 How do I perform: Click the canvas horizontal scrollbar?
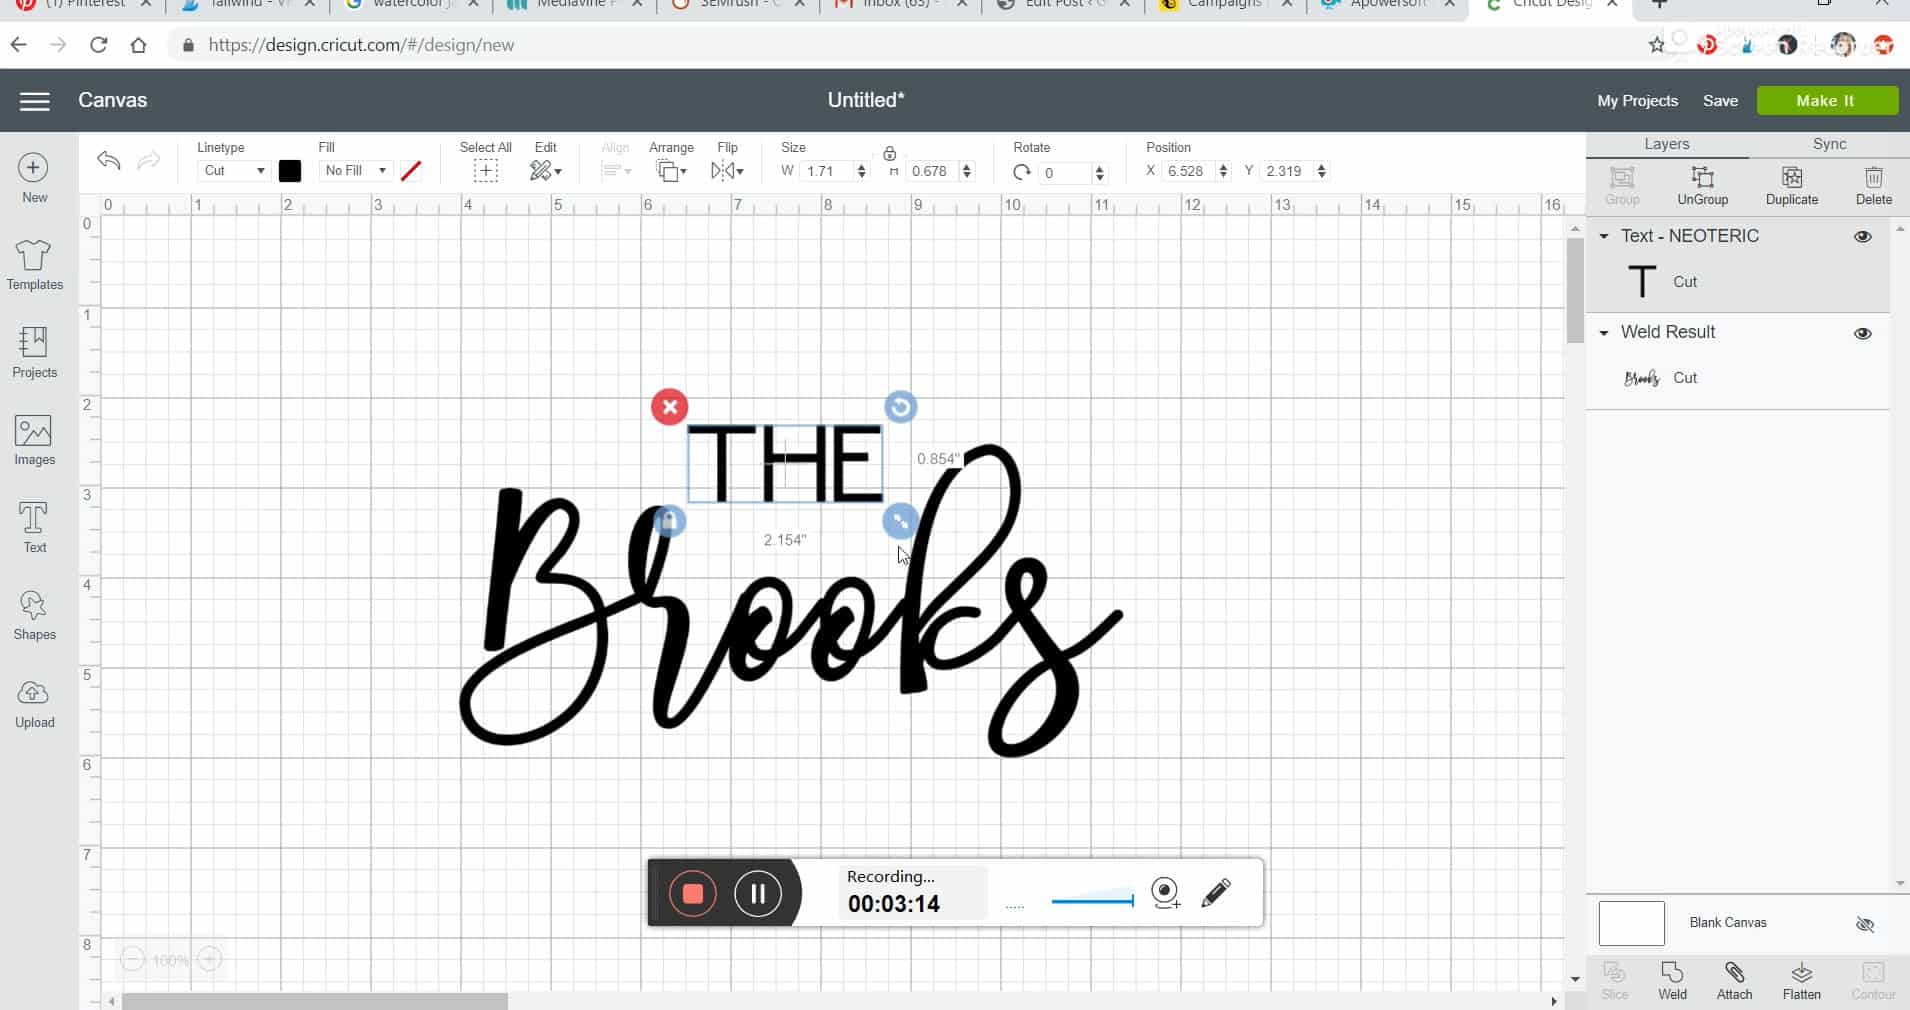pos(315,1001)
